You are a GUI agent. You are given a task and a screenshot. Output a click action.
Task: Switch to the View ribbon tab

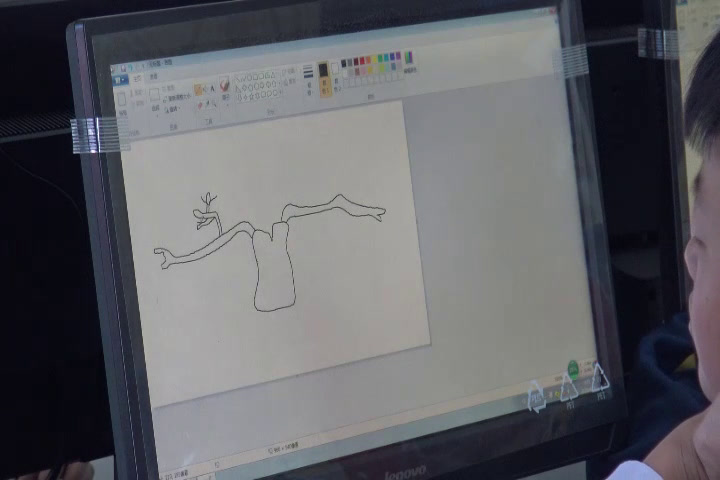(x=153, y=78)
